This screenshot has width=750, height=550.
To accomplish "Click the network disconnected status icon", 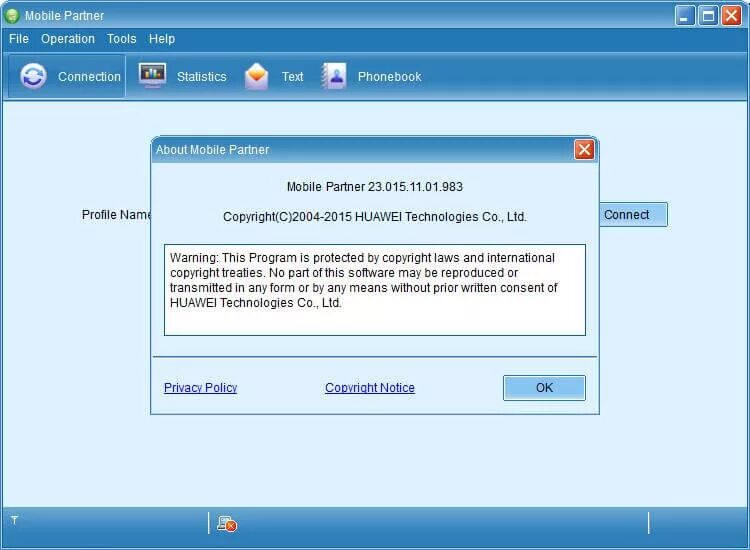I will tap(227, 524).
